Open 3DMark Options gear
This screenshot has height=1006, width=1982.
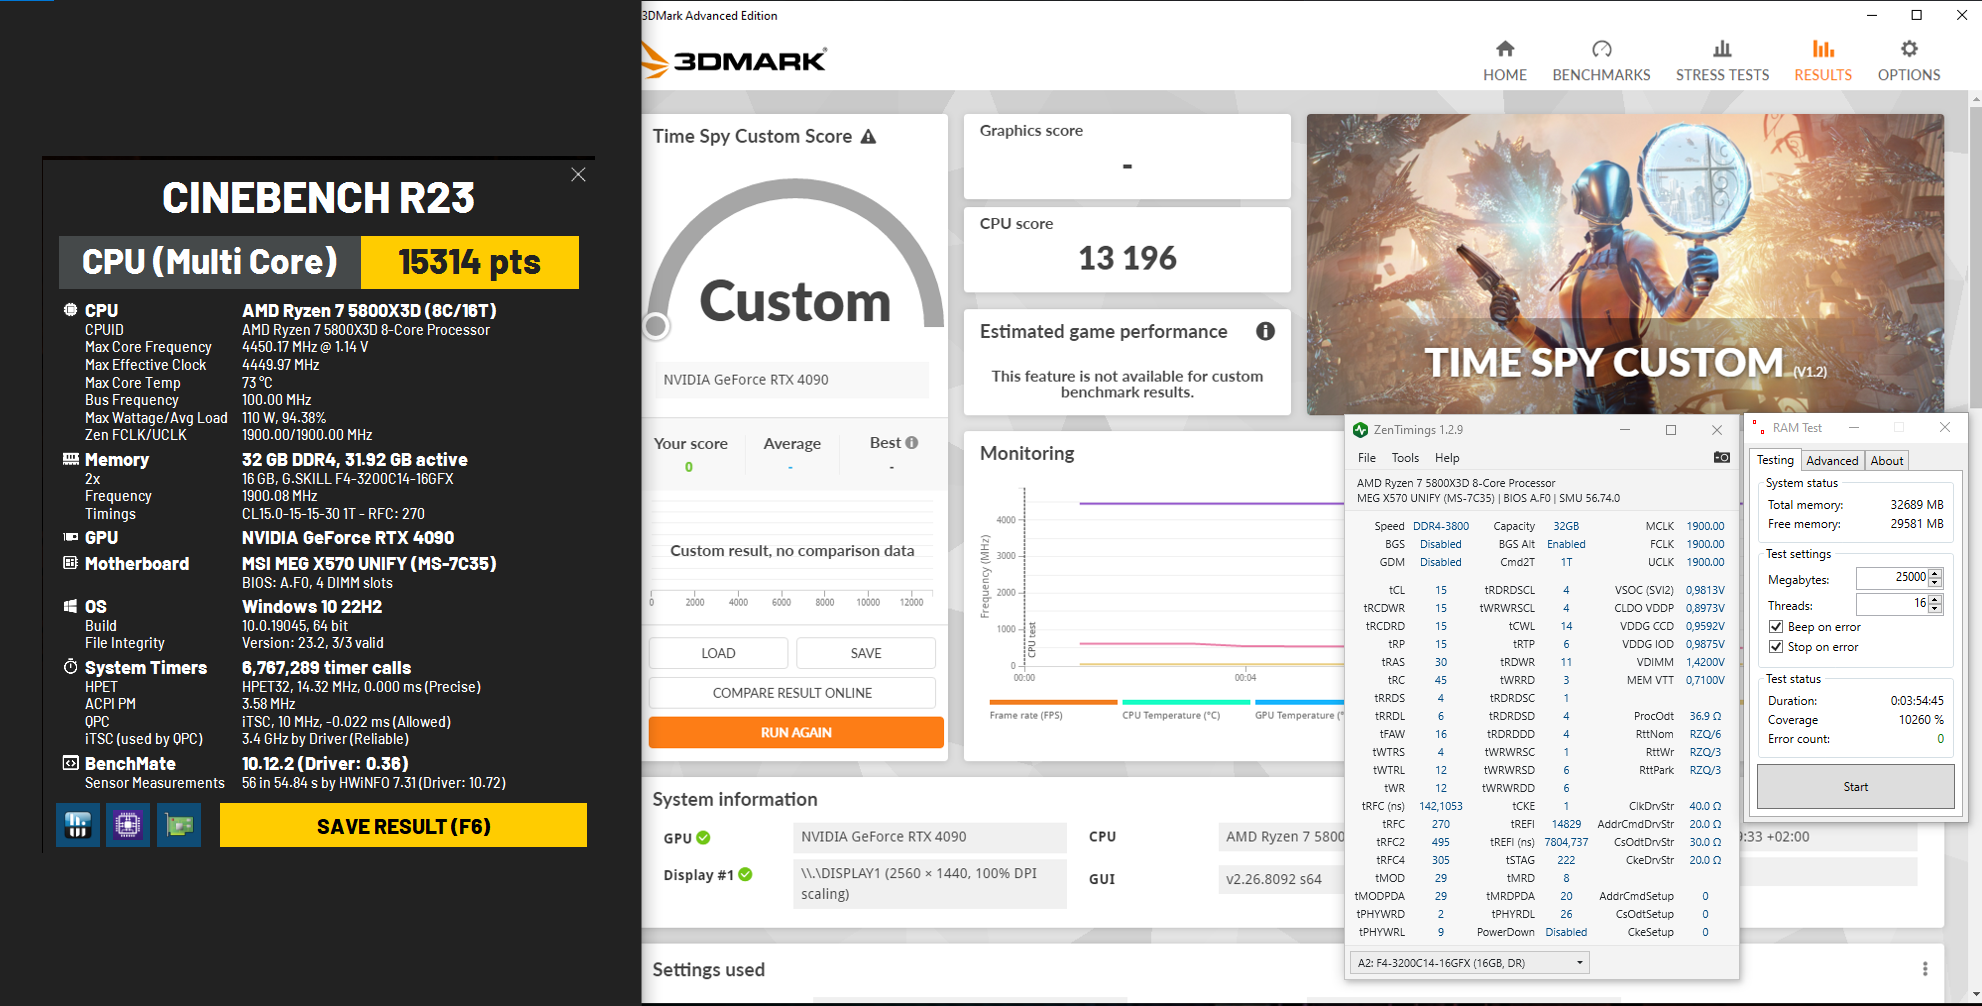(x=1909, y=49)
